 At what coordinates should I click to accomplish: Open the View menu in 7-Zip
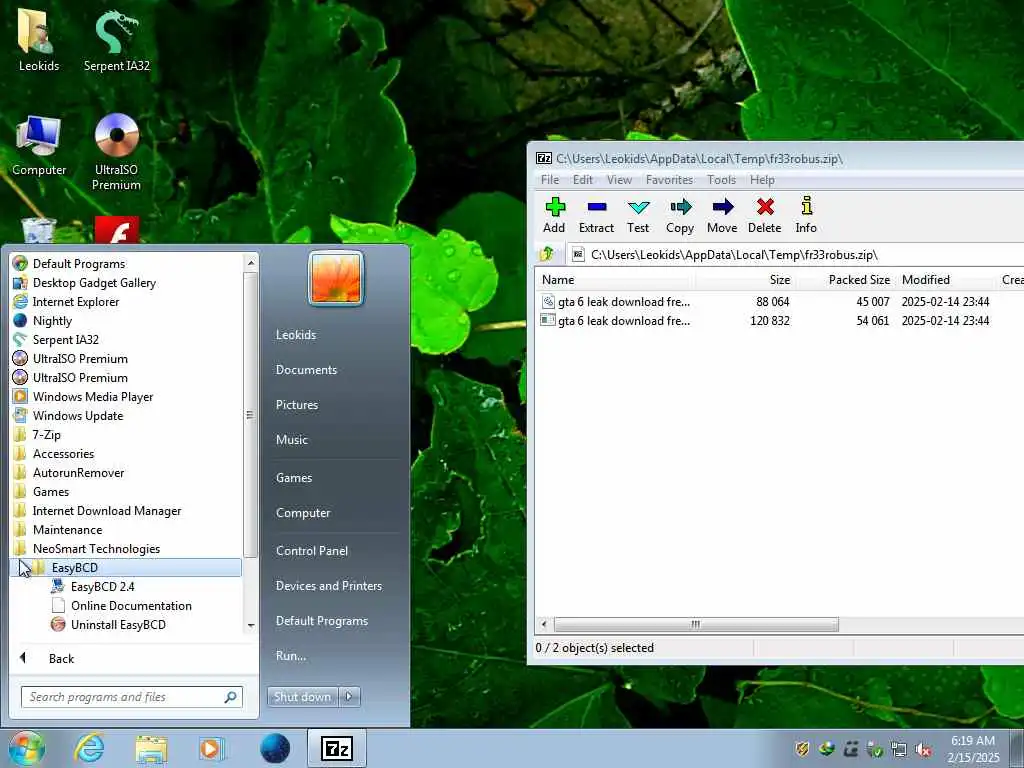pos(619,180)
